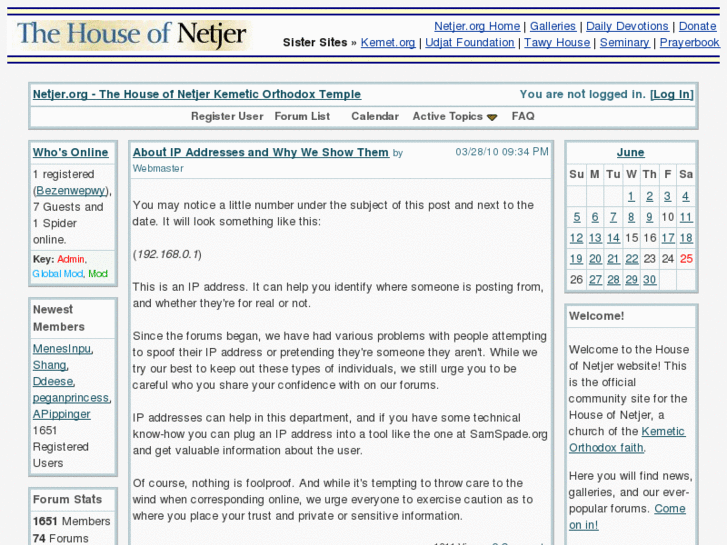Open the Who's Online heading link
Image resolution: width=727 pixels, height=545 pixels.
pos(70,153)
